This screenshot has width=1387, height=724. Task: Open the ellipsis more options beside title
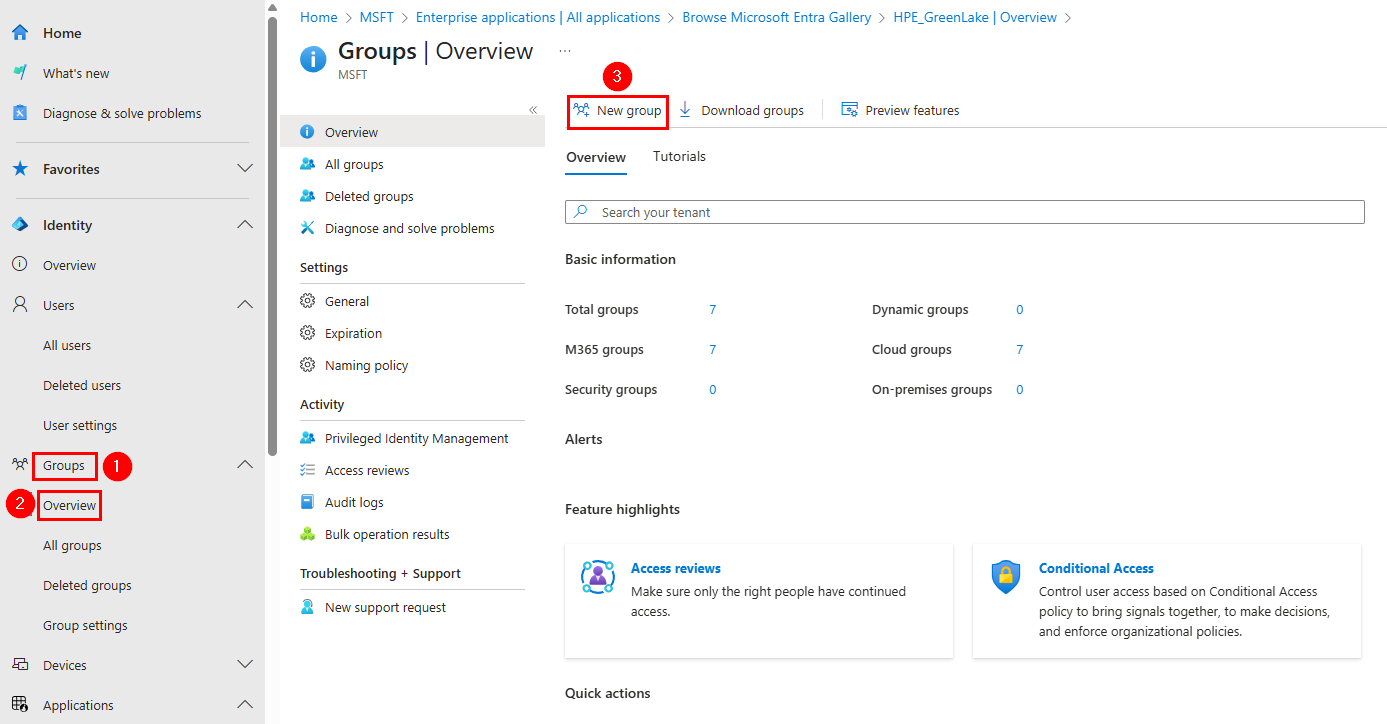565,51
